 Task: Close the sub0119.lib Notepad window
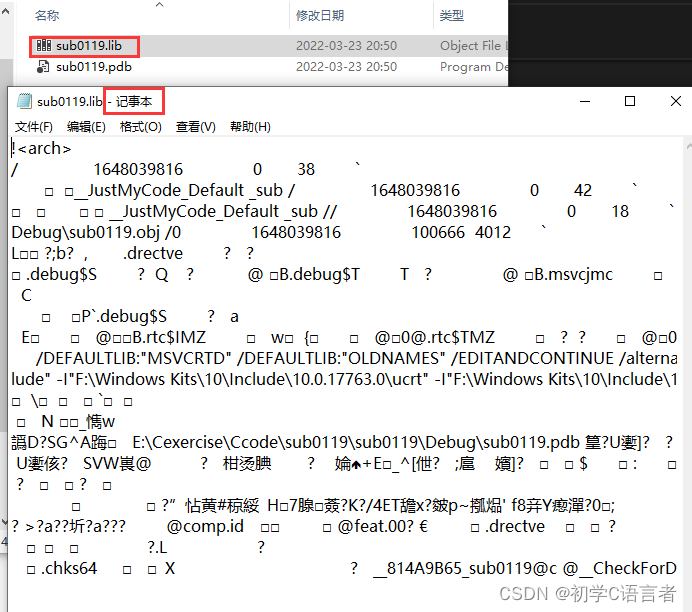click(x=673, y=101)
